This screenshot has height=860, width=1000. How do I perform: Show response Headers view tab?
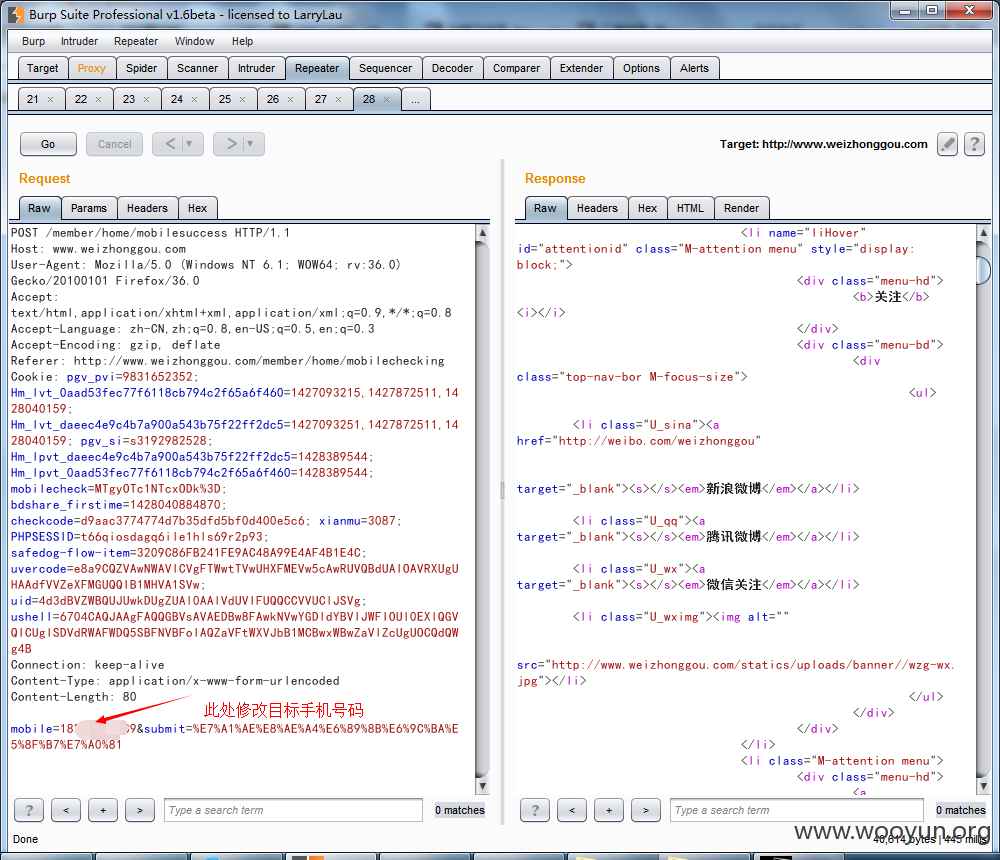click(x=597, y=209)
